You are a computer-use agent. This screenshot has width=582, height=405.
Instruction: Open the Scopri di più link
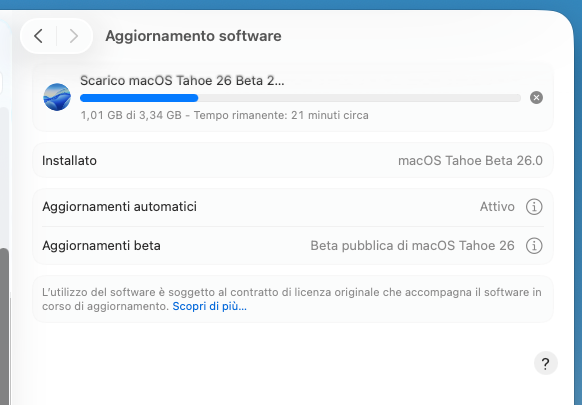click(209, 306)
